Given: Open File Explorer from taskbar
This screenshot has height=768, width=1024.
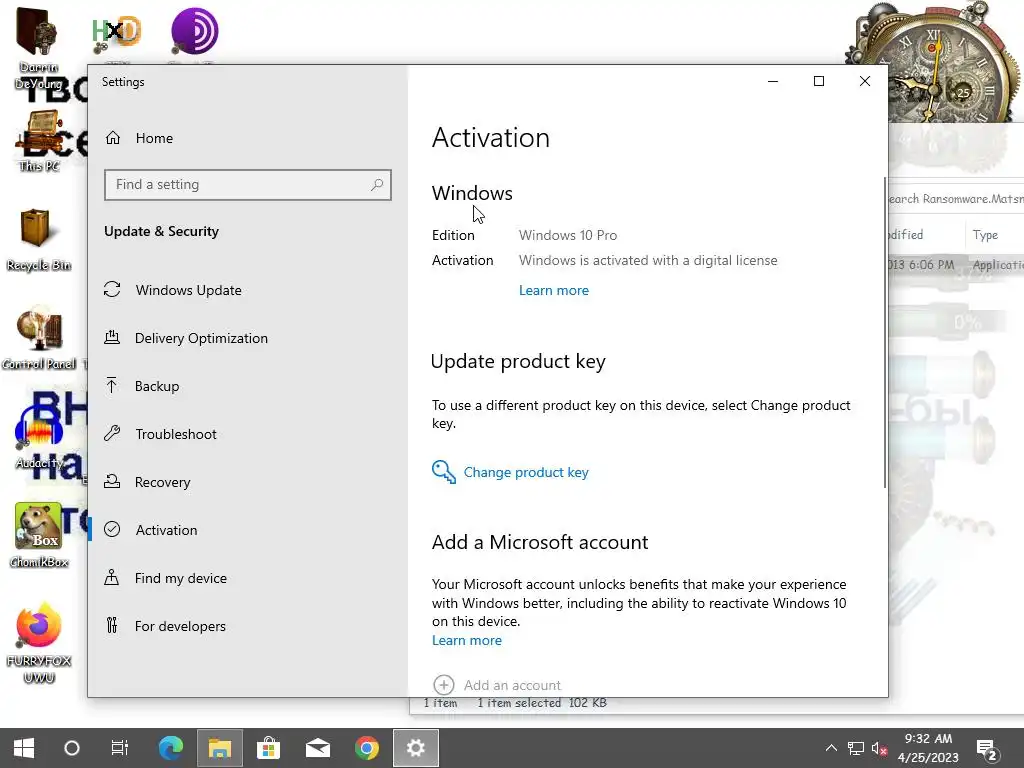Looking at the screenshot, I should click(x=220, y=748).
